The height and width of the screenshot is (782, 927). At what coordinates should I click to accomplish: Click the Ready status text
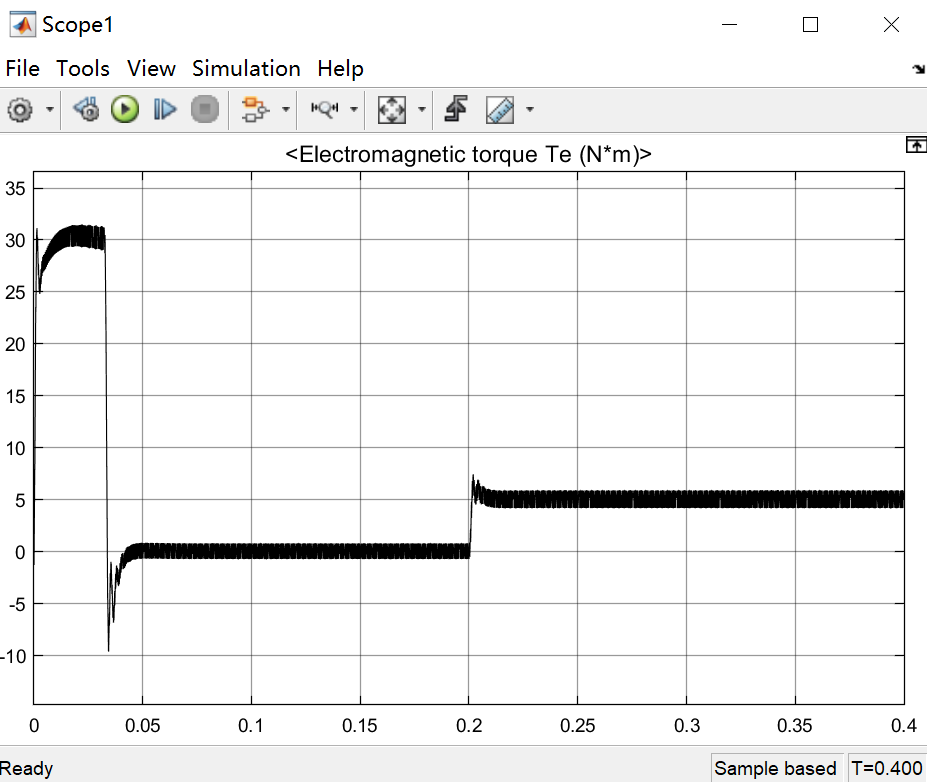[27, 768]
